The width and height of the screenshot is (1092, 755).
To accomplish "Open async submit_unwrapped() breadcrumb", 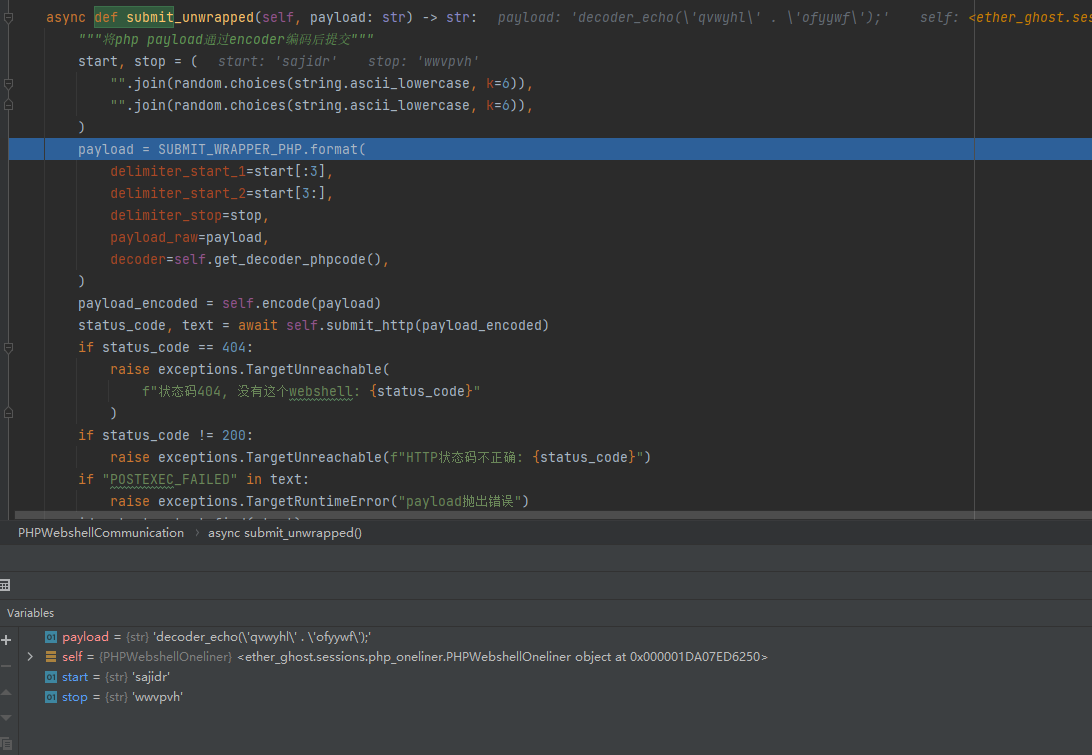I will coord(285,533).
